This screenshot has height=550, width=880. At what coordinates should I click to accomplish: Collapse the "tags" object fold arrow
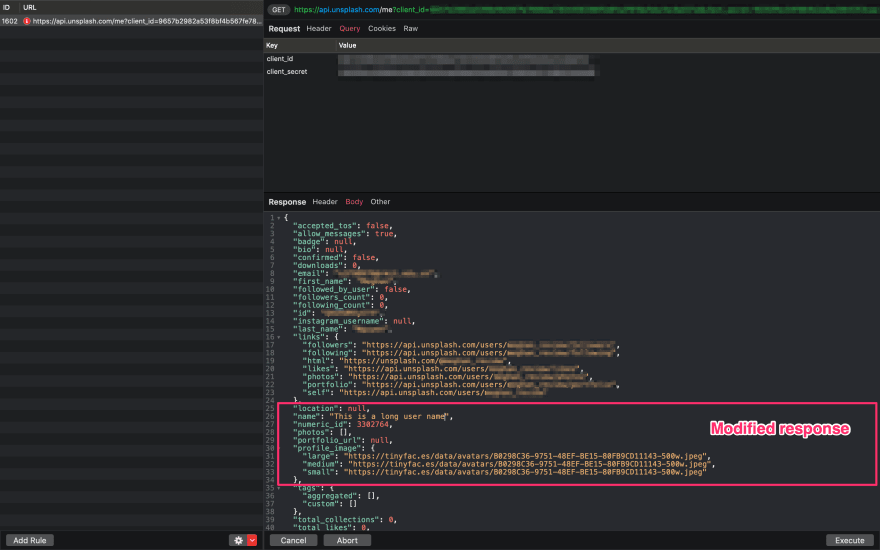point(279,488)
